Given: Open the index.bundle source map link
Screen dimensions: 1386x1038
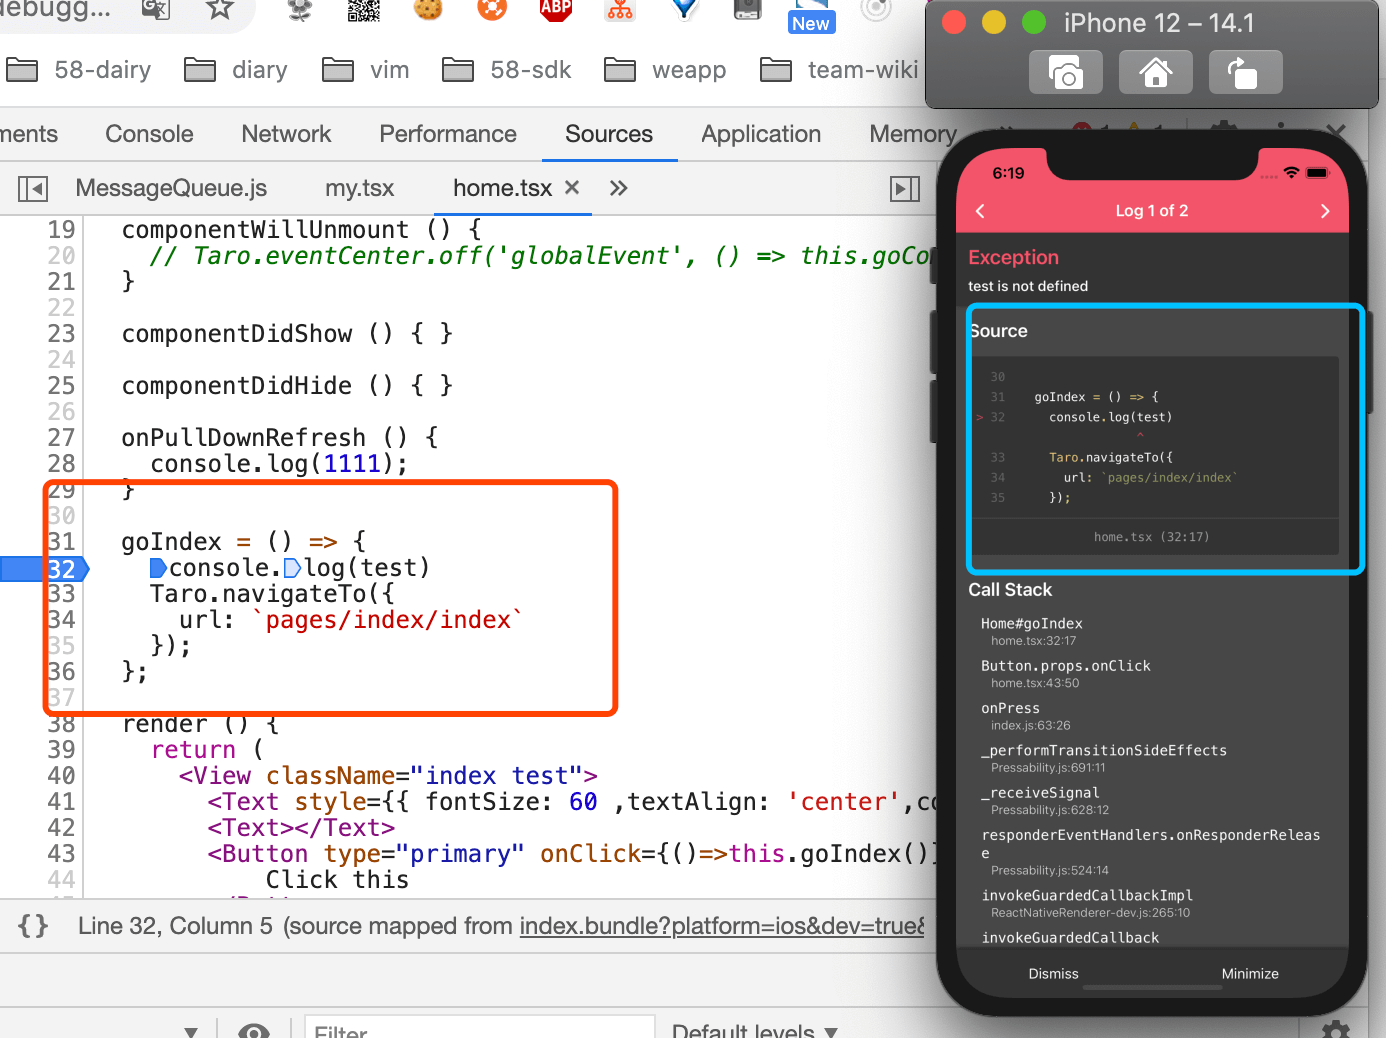Looking at the screenshot, I should pyautogui.click(x=722, y=926).
